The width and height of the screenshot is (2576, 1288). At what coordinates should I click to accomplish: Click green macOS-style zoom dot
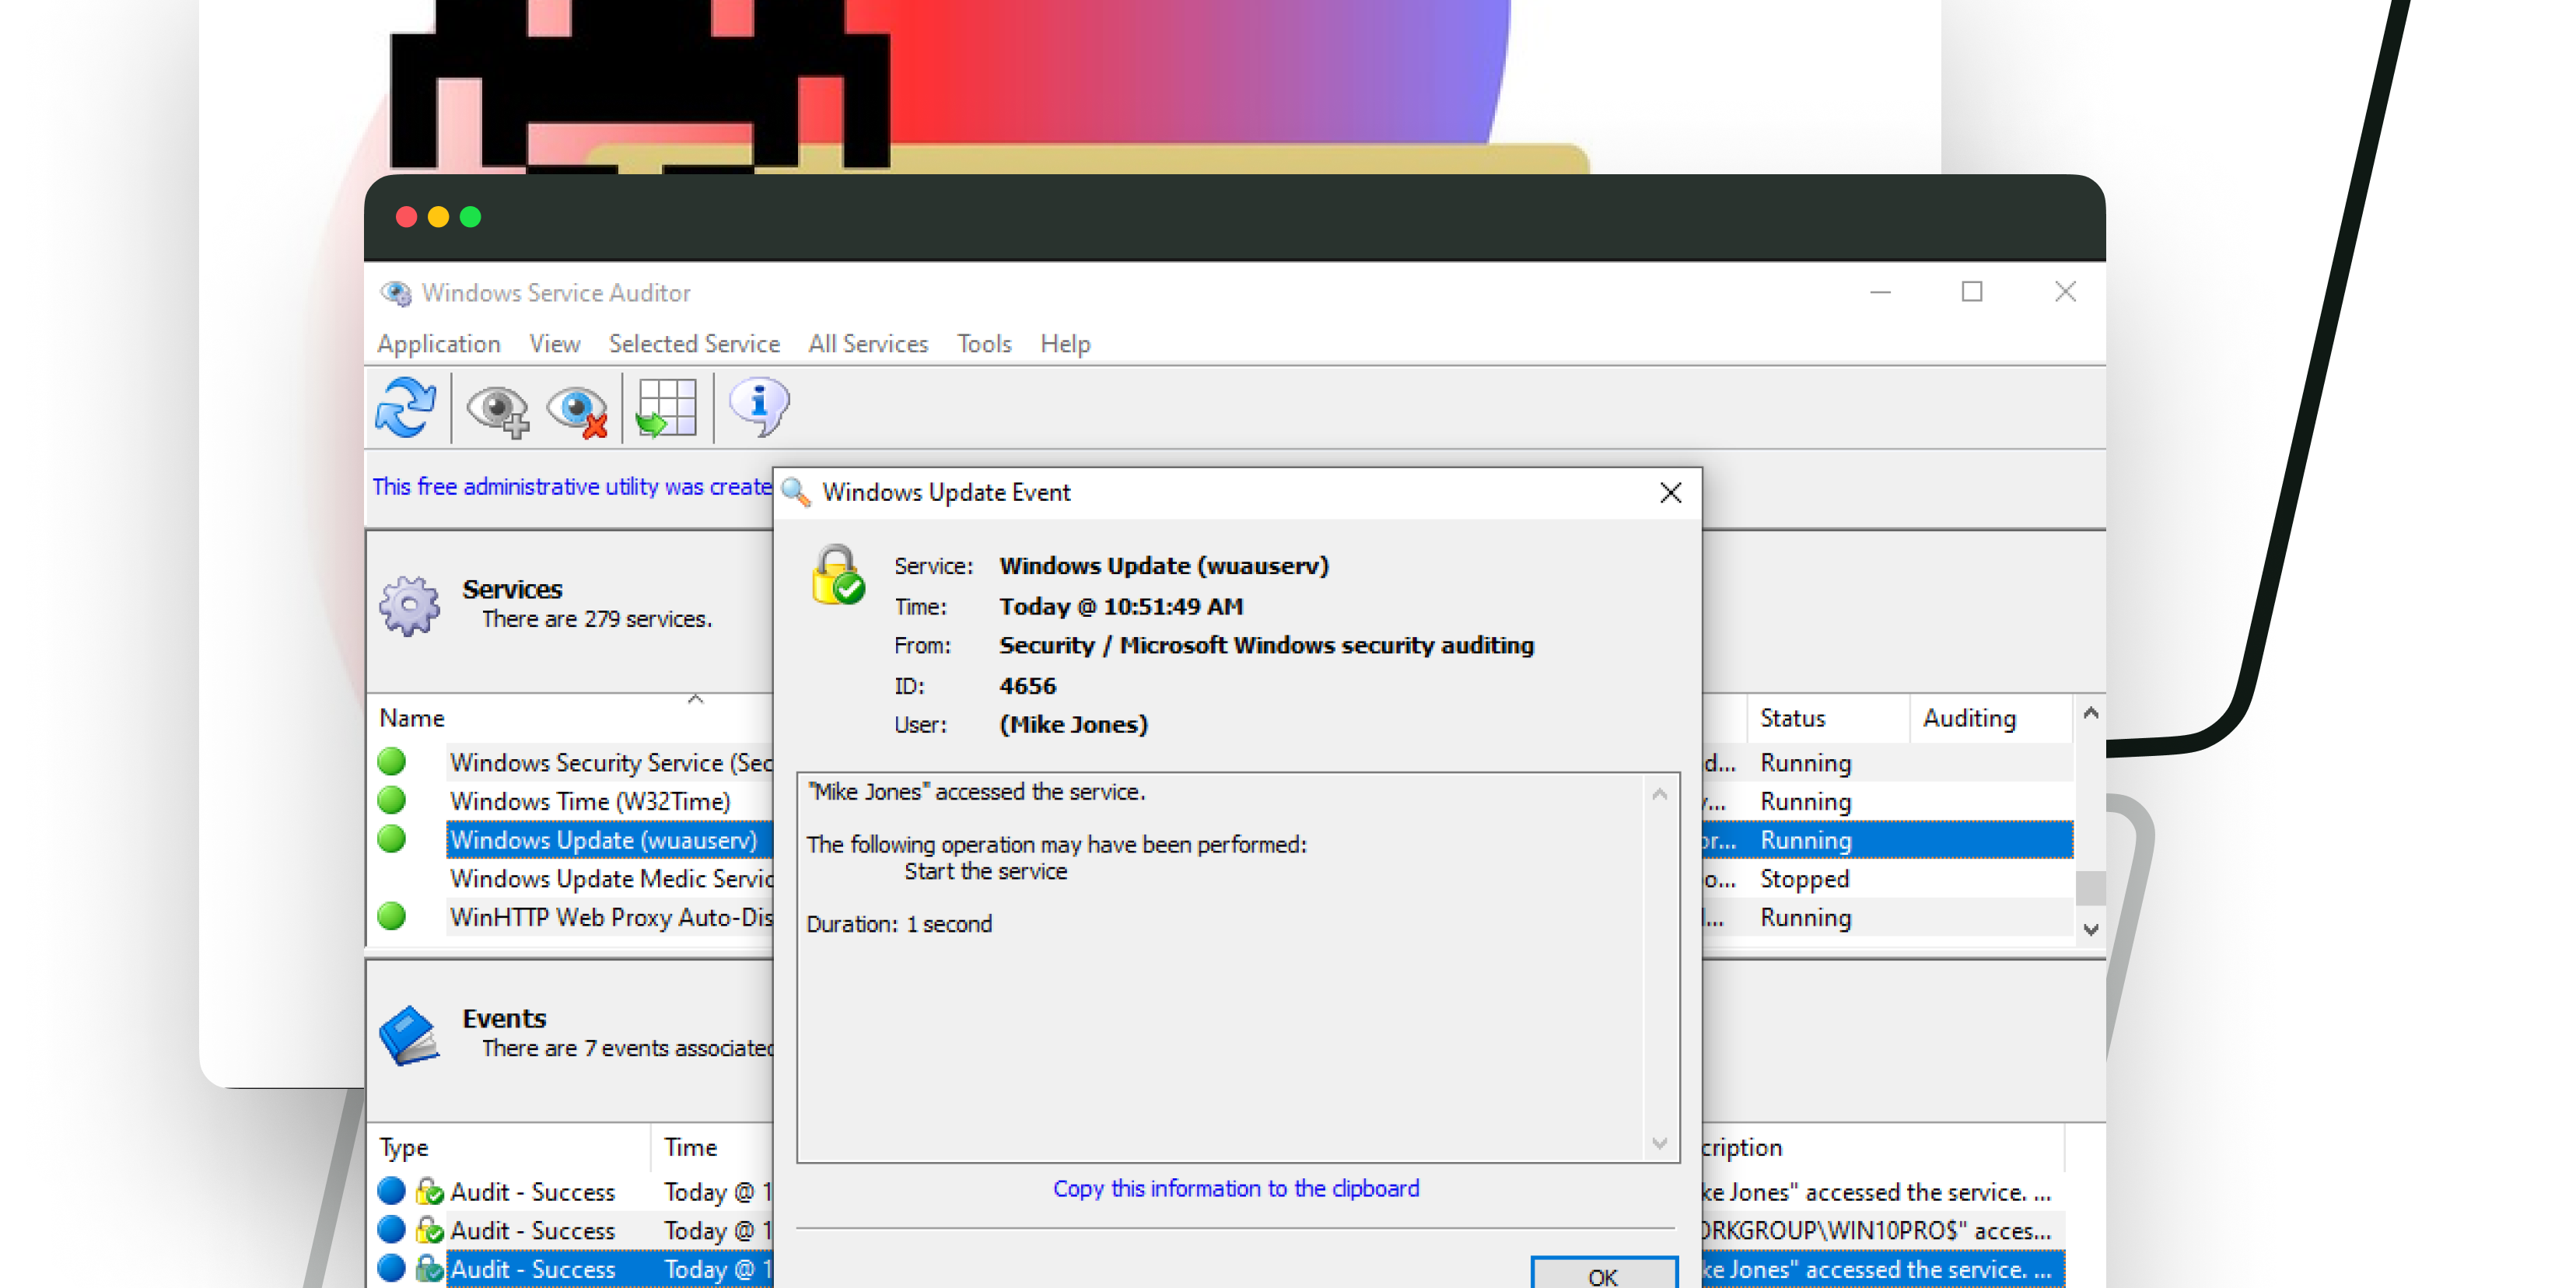(x=470, y=217)
